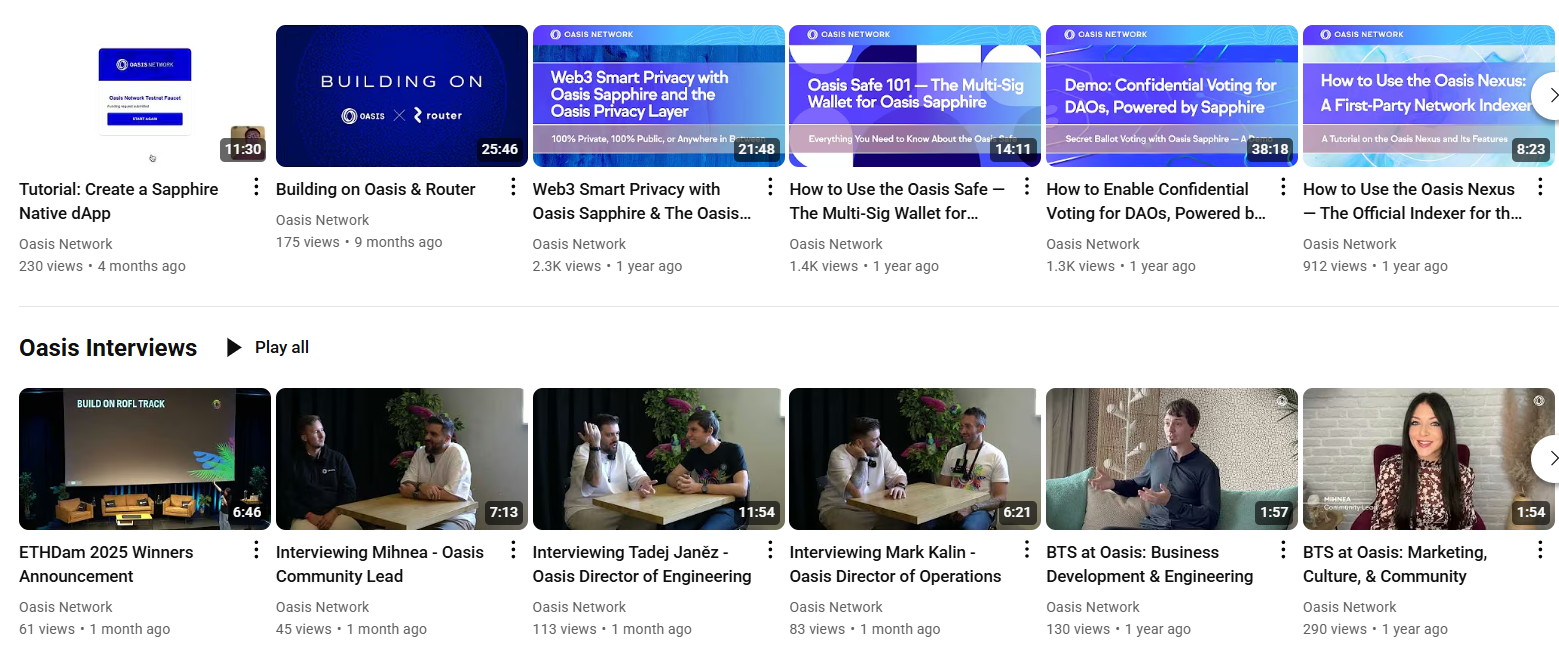Open options menu for How to Use the Oasis Safe

[x=1027, y=187]
